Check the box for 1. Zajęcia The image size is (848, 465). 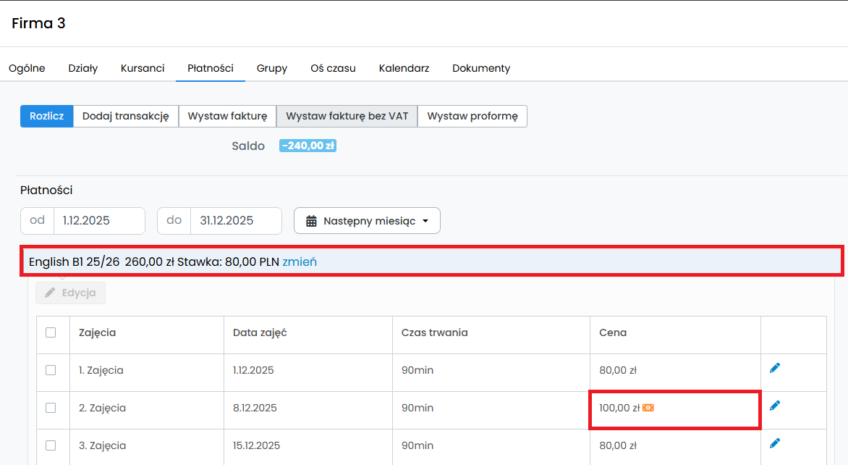(x=51, y=370)
